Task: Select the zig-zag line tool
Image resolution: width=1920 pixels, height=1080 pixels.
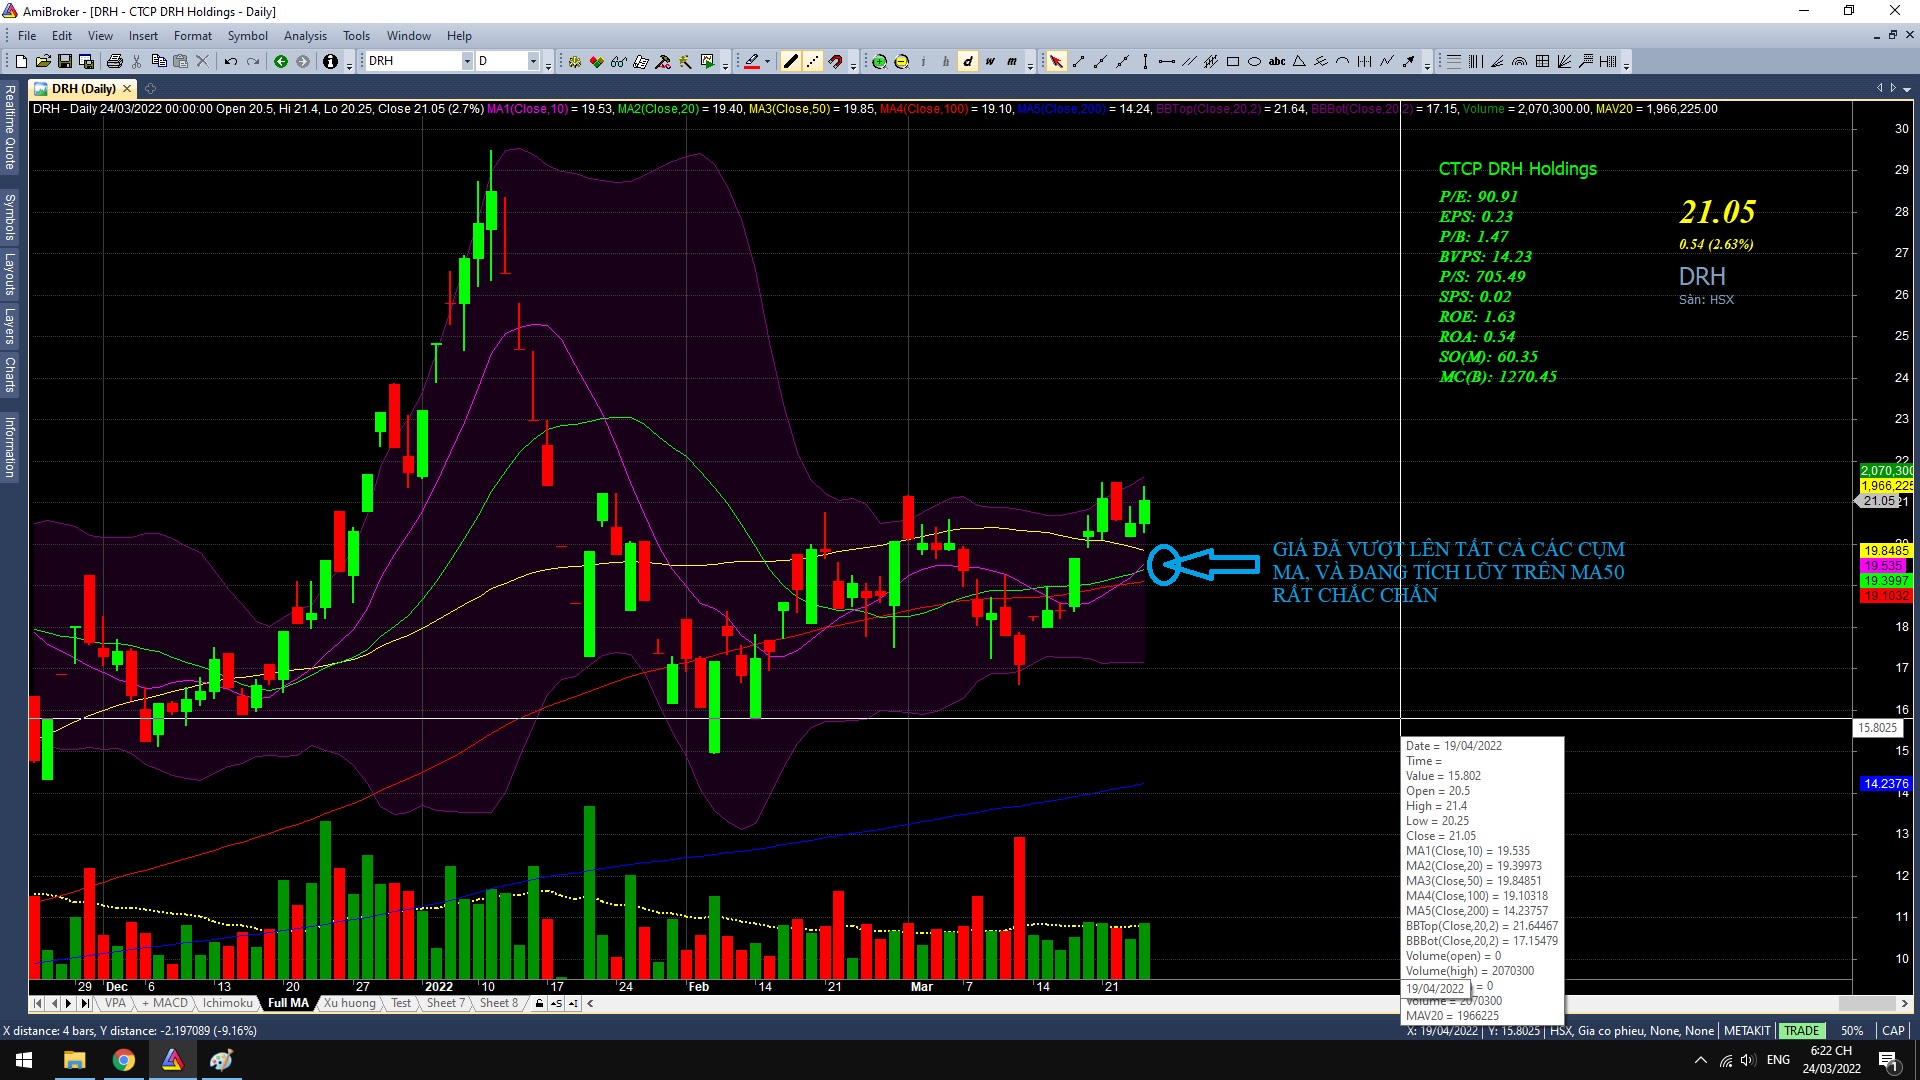Action: 1387,62
